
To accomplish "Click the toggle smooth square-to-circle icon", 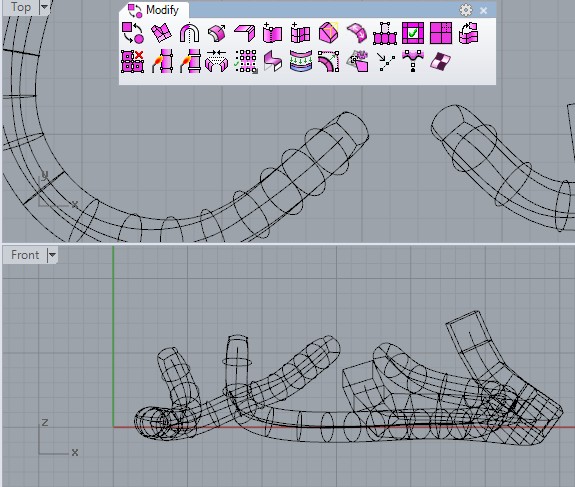I will (133, 33).
